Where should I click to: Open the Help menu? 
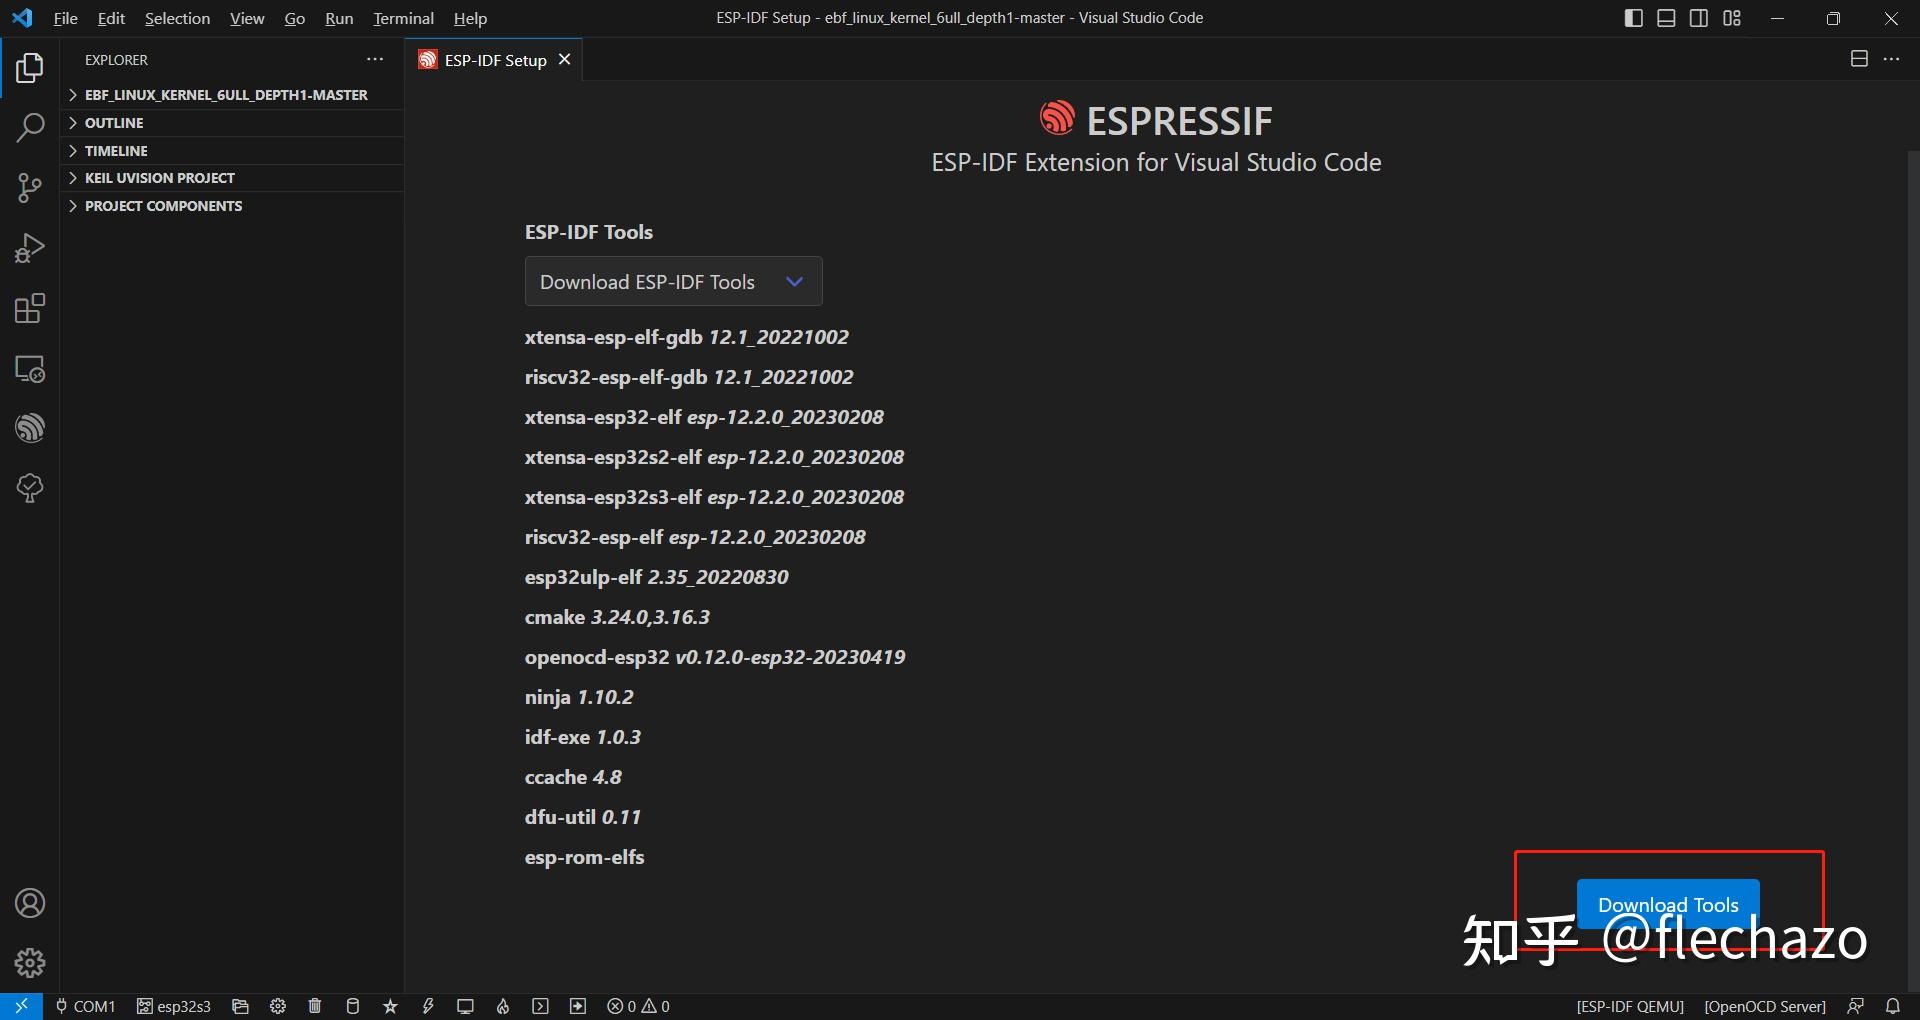470,18
